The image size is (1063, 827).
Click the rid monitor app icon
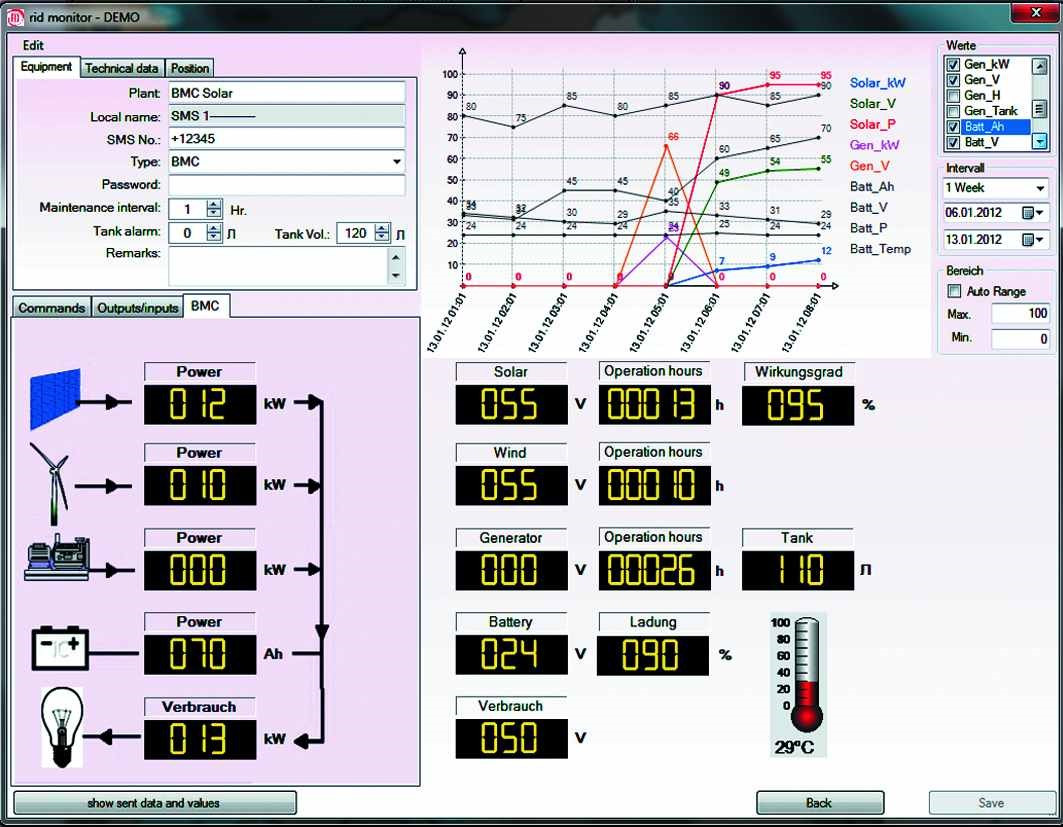15,16
